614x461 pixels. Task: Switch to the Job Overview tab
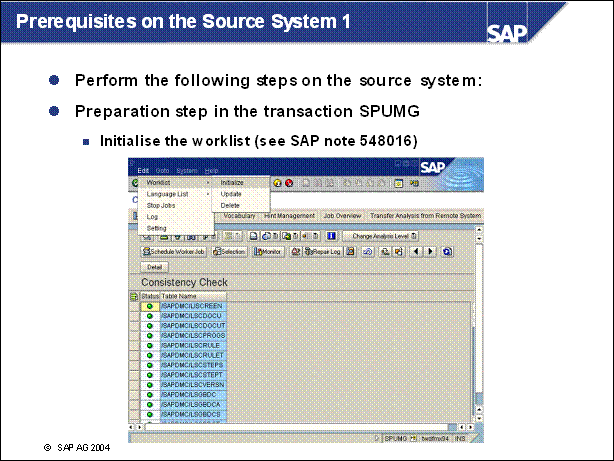click(x=342, y=216)
